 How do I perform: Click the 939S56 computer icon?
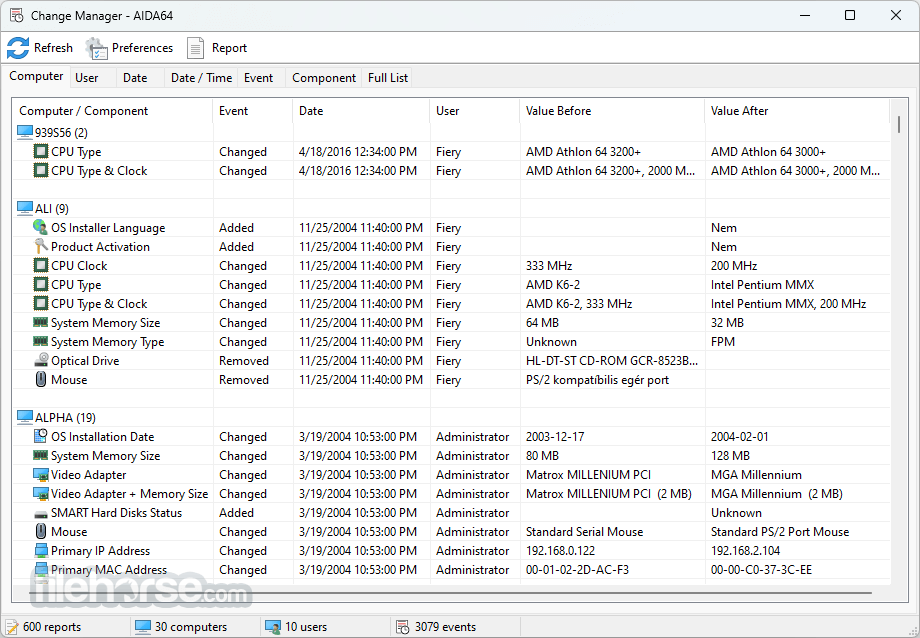coord(25,132)
